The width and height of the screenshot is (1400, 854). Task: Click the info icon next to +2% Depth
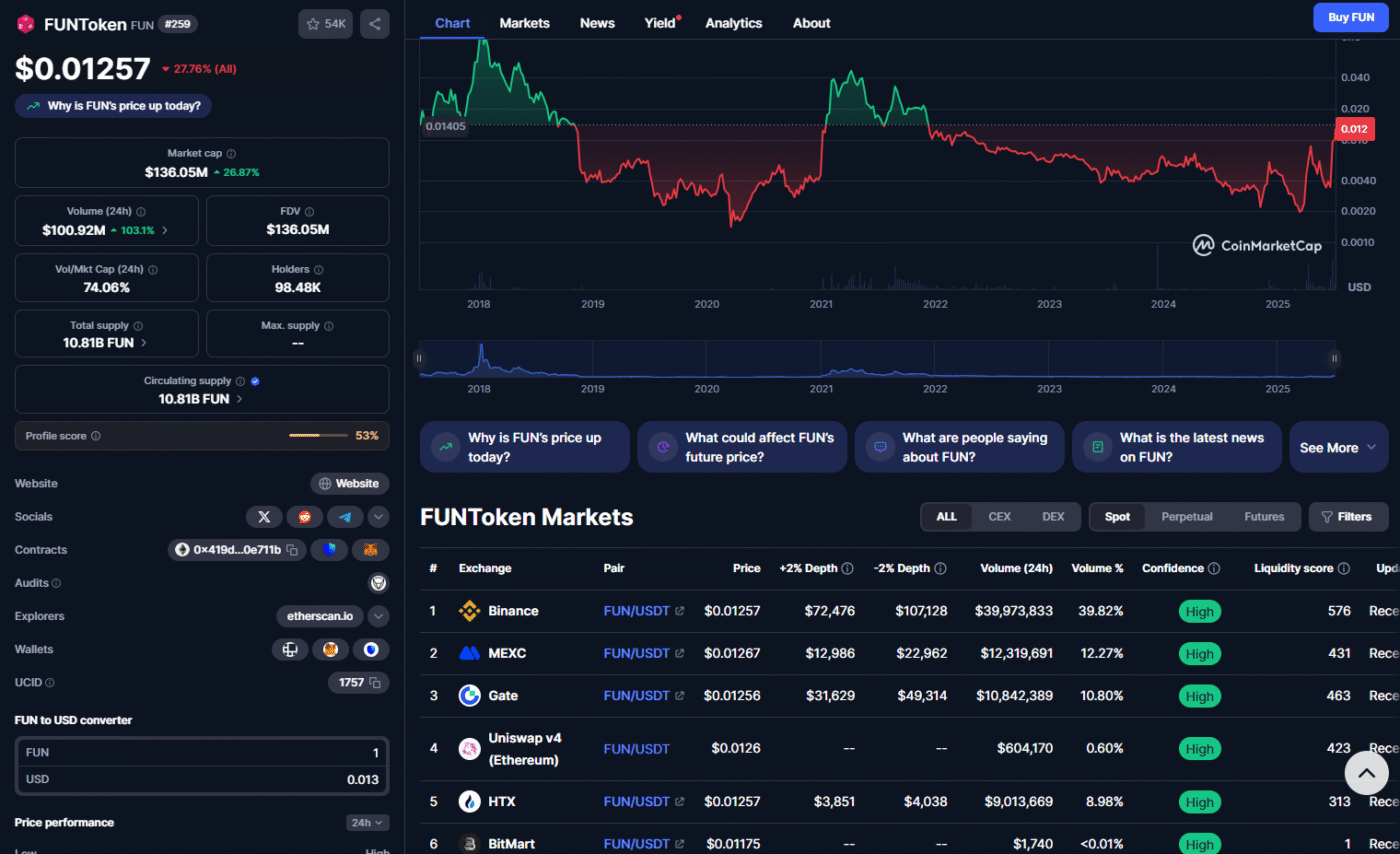pos(847,568)
